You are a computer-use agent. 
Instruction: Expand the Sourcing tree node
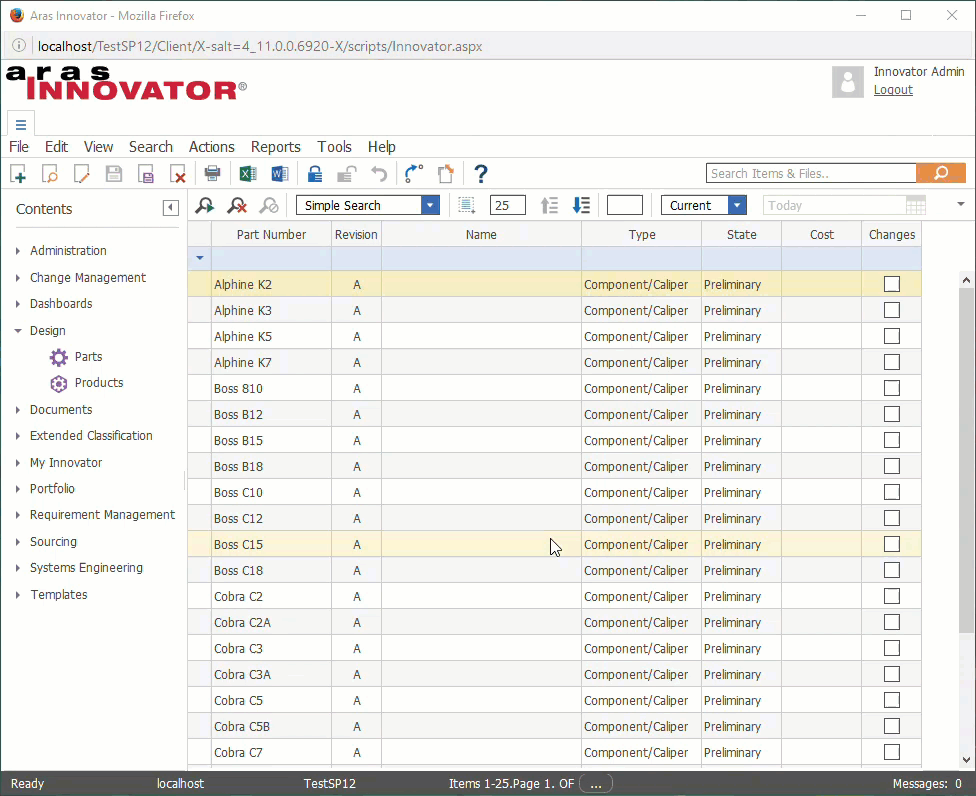(17, 541)
